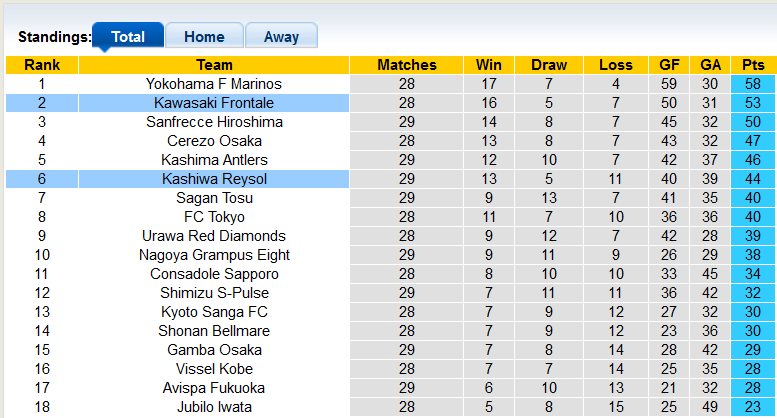Select the Away standings tab
Screen dimensions: 777x418
coord(281,37)
